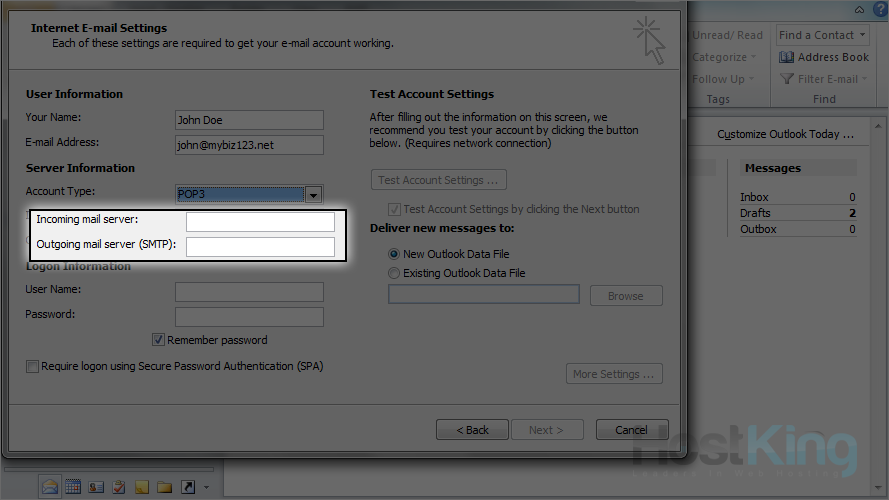Open Outlook Help question mark icon
This screenshot has width=889, height=500.
click(880, 9)
